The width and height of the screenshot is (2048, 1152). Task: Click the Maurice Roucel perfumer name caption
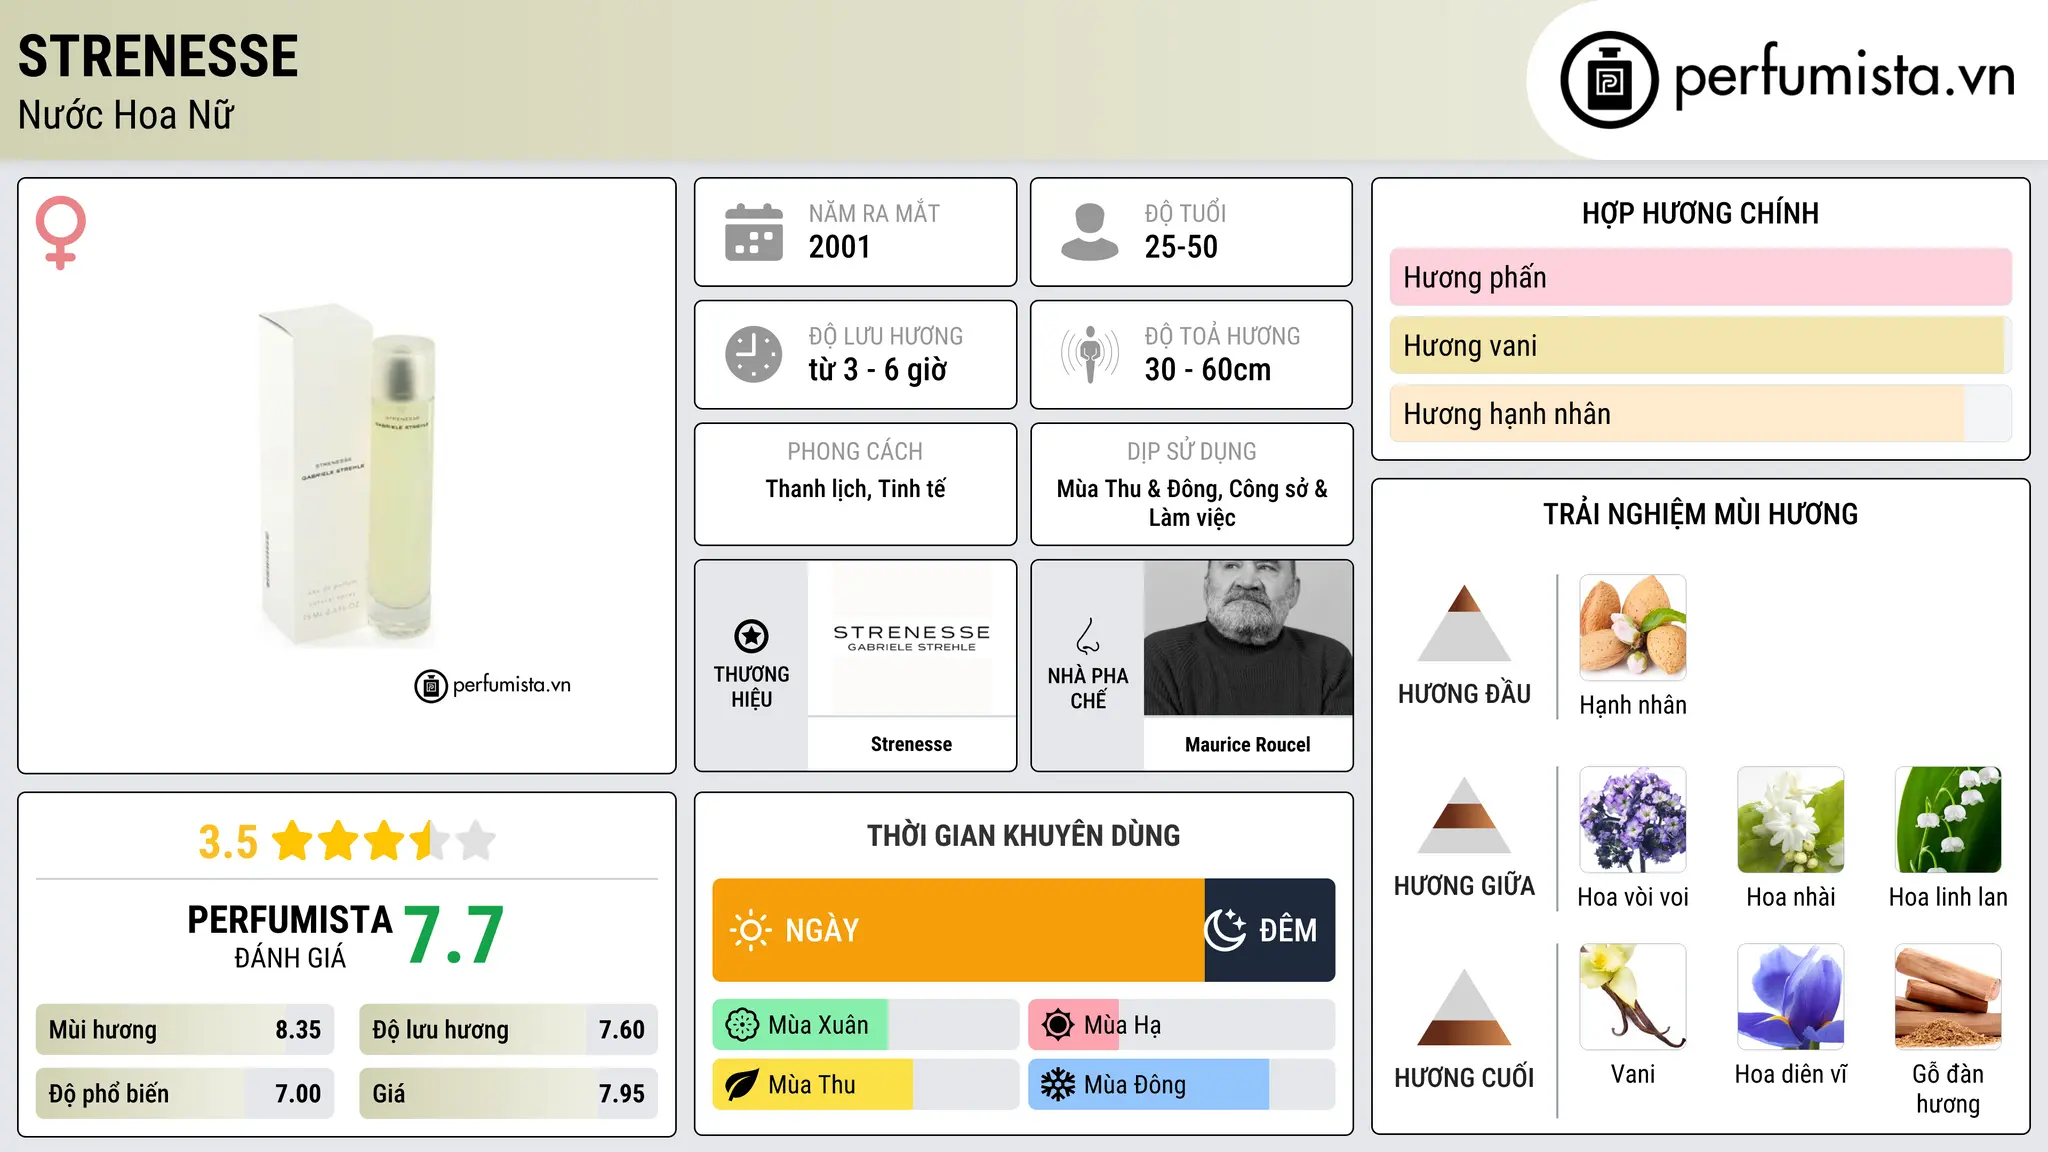[x=1248, y=744]
